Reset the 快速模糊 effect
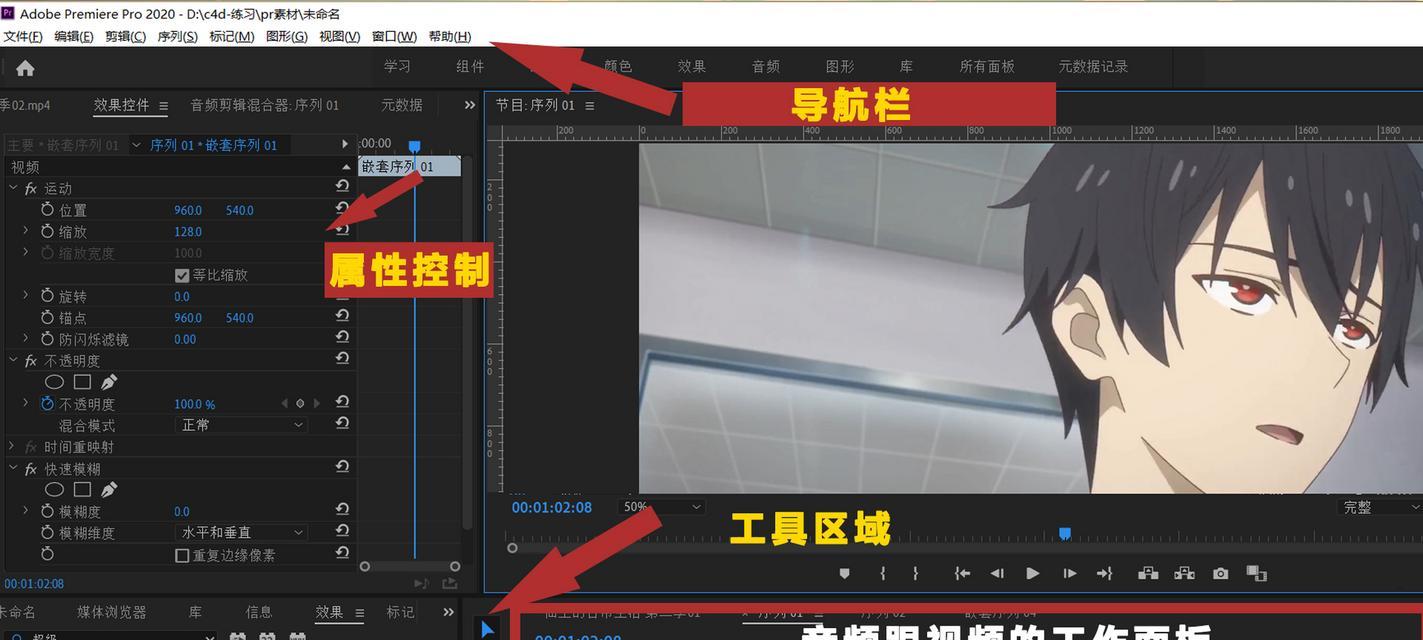The width and height of the screenshot is (1423, 640). [x=342, y=467]
